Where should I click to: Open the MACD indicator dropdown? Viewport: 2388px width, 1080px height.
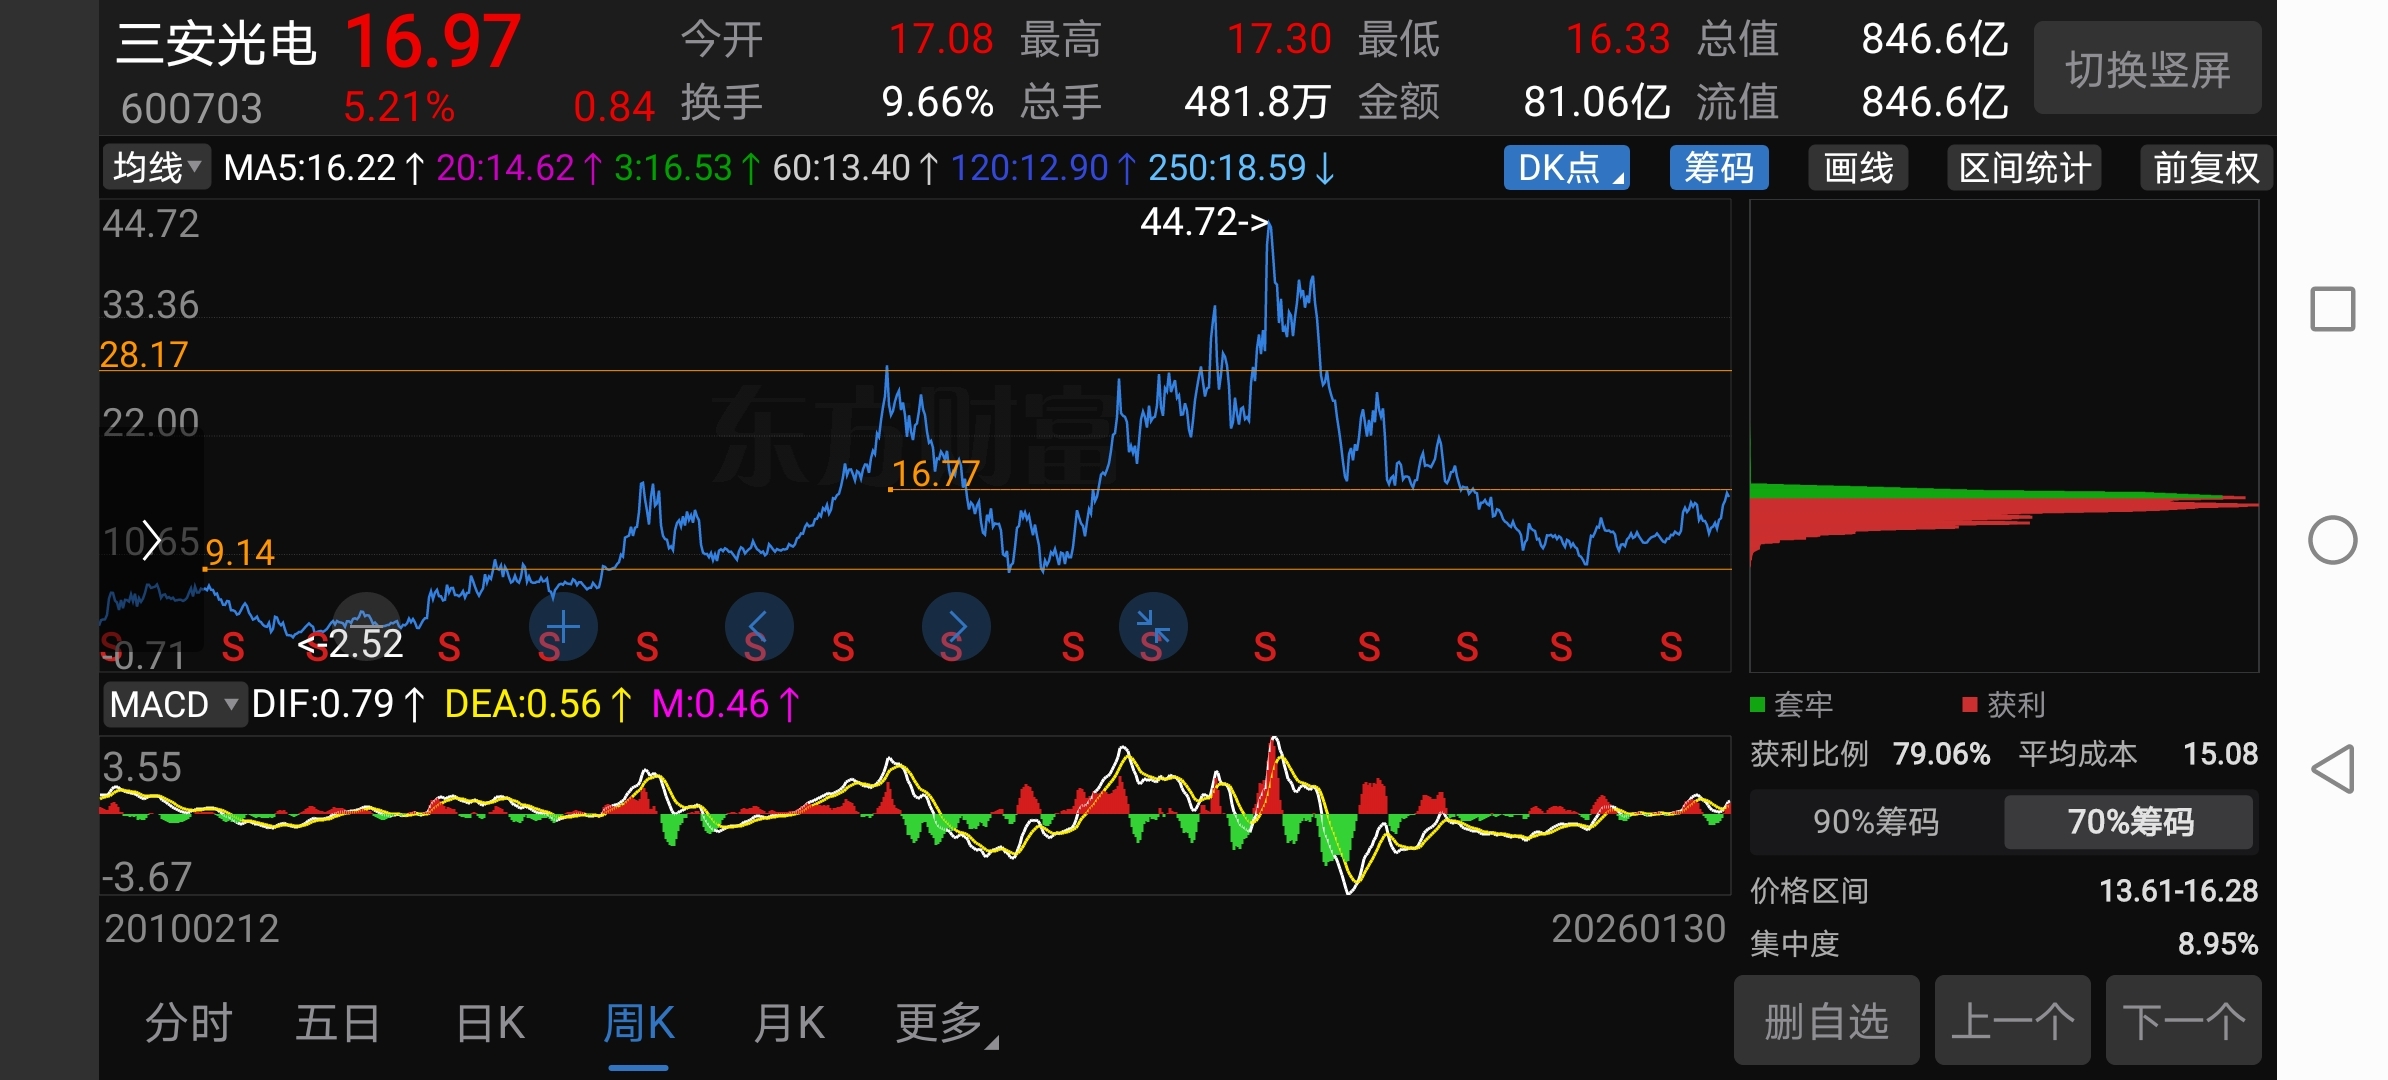pos(174,704)
